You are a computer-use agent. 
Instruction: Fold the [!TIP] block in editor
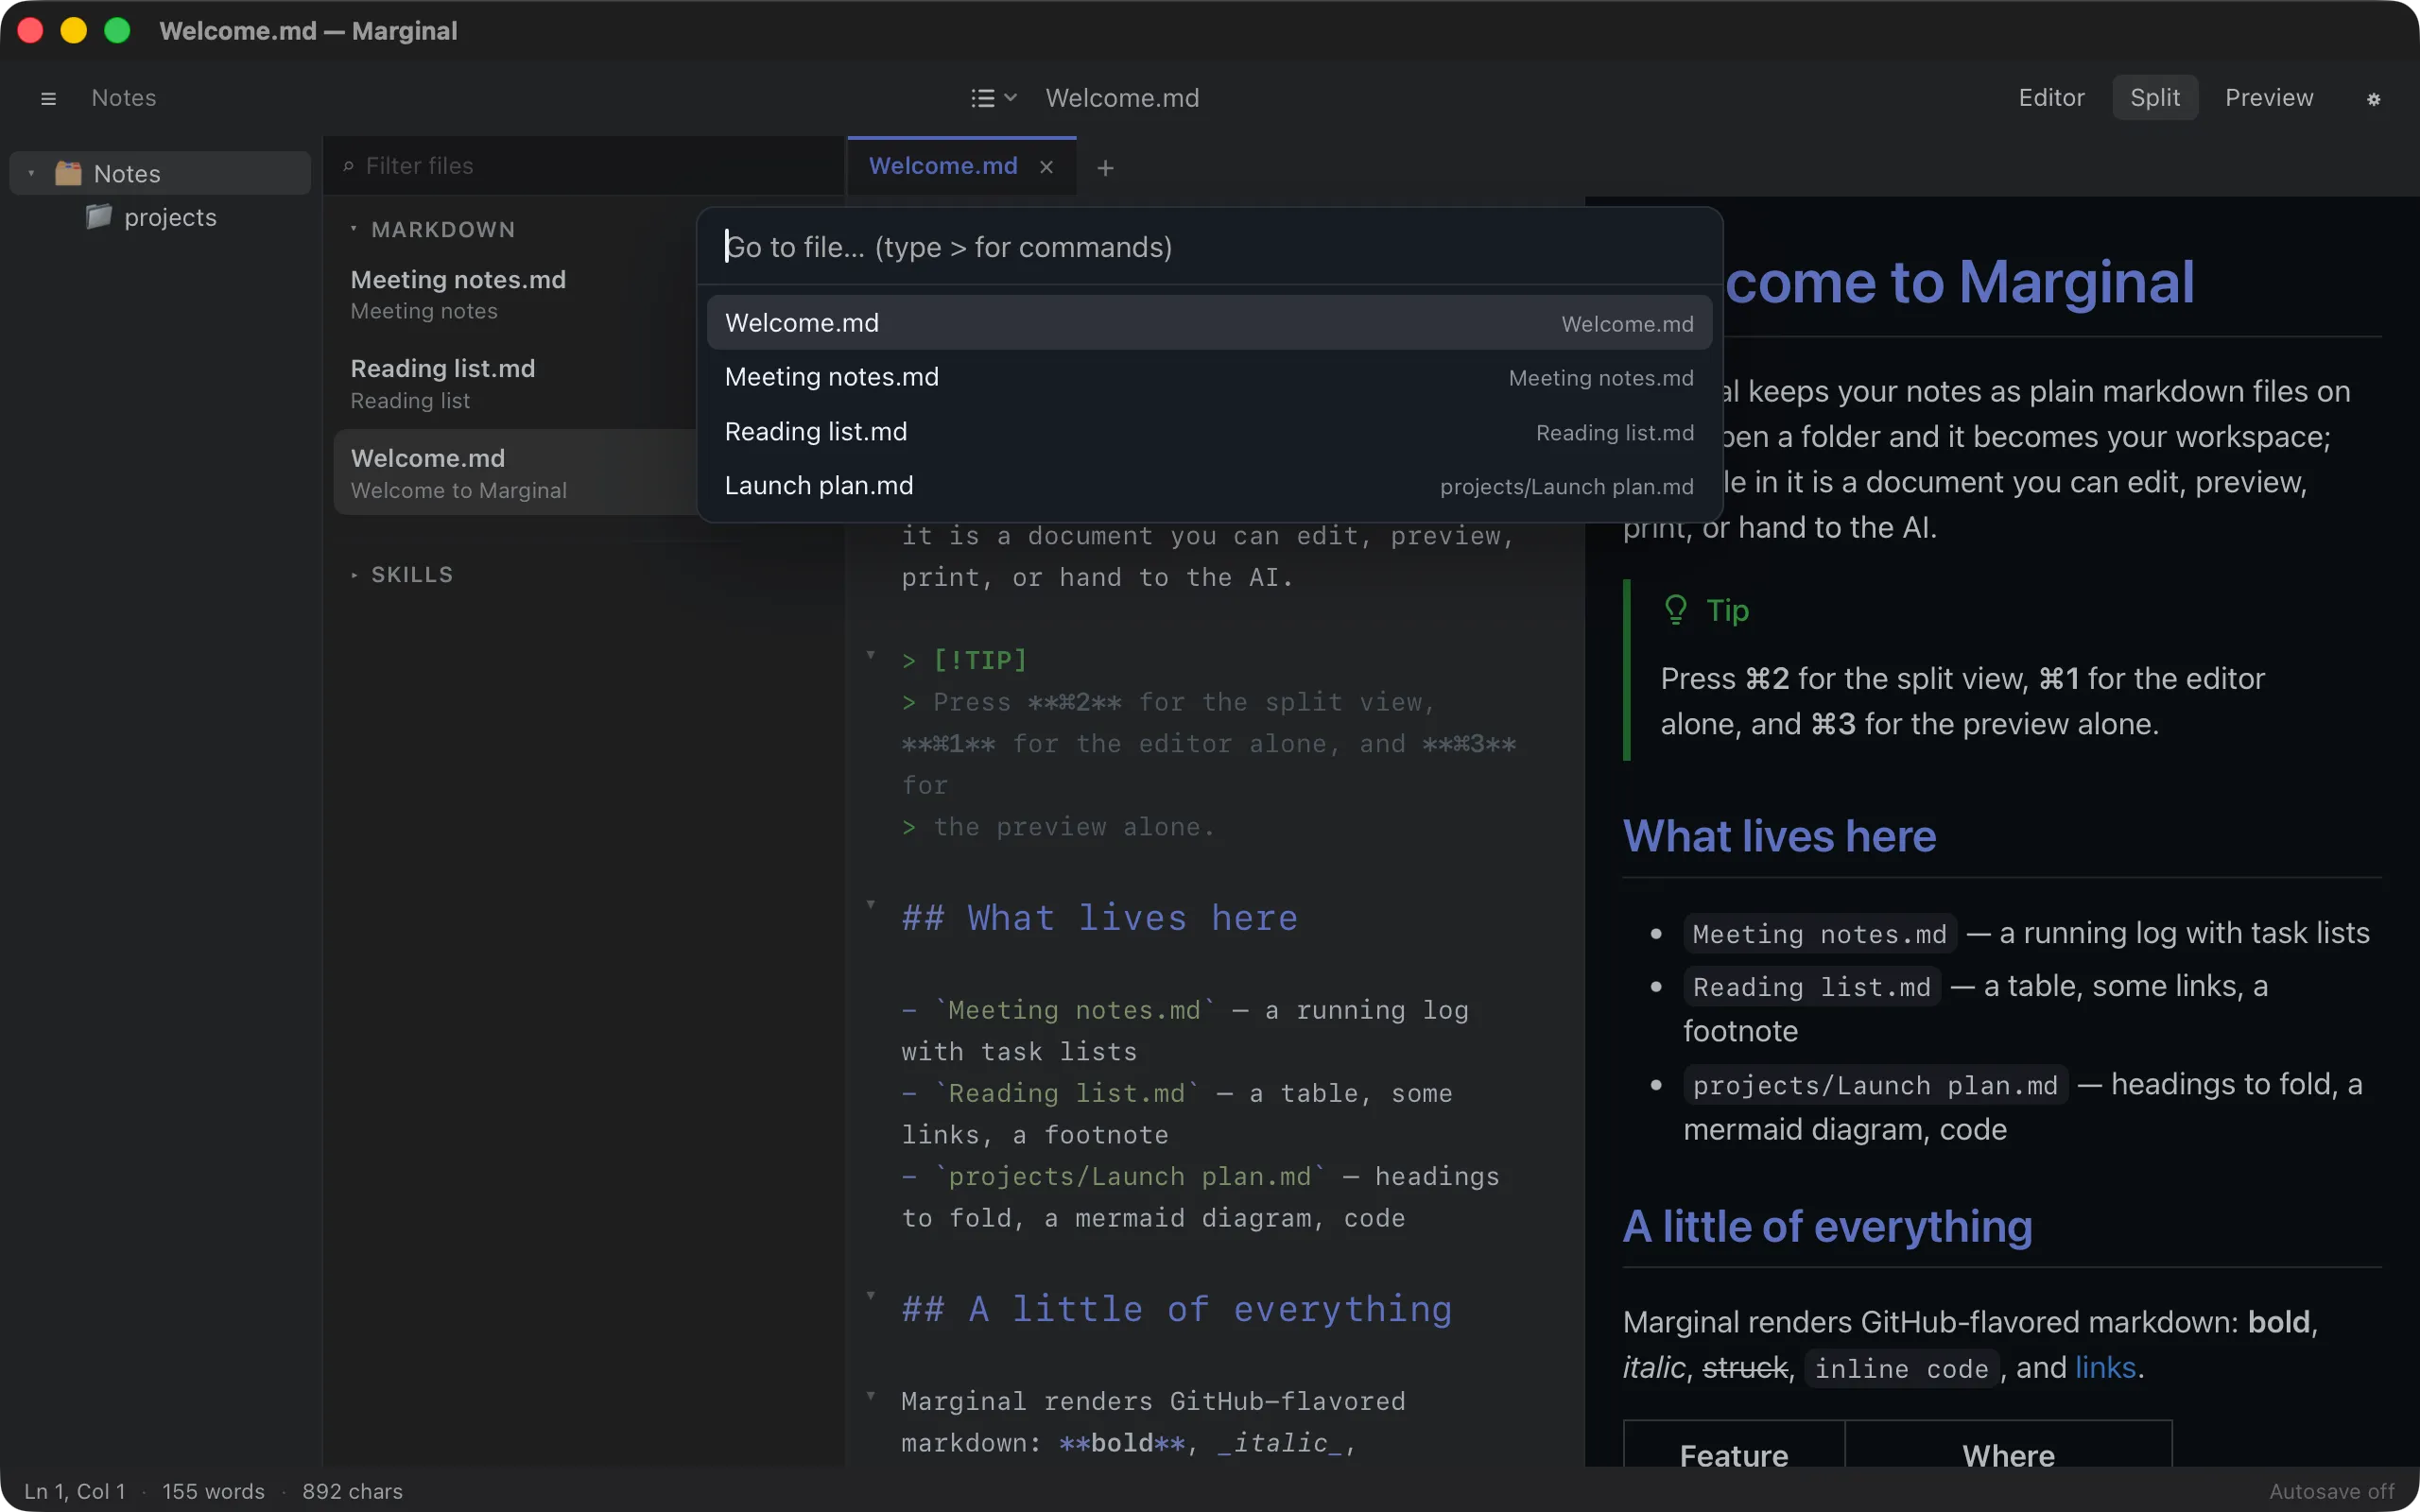(871, 656)
